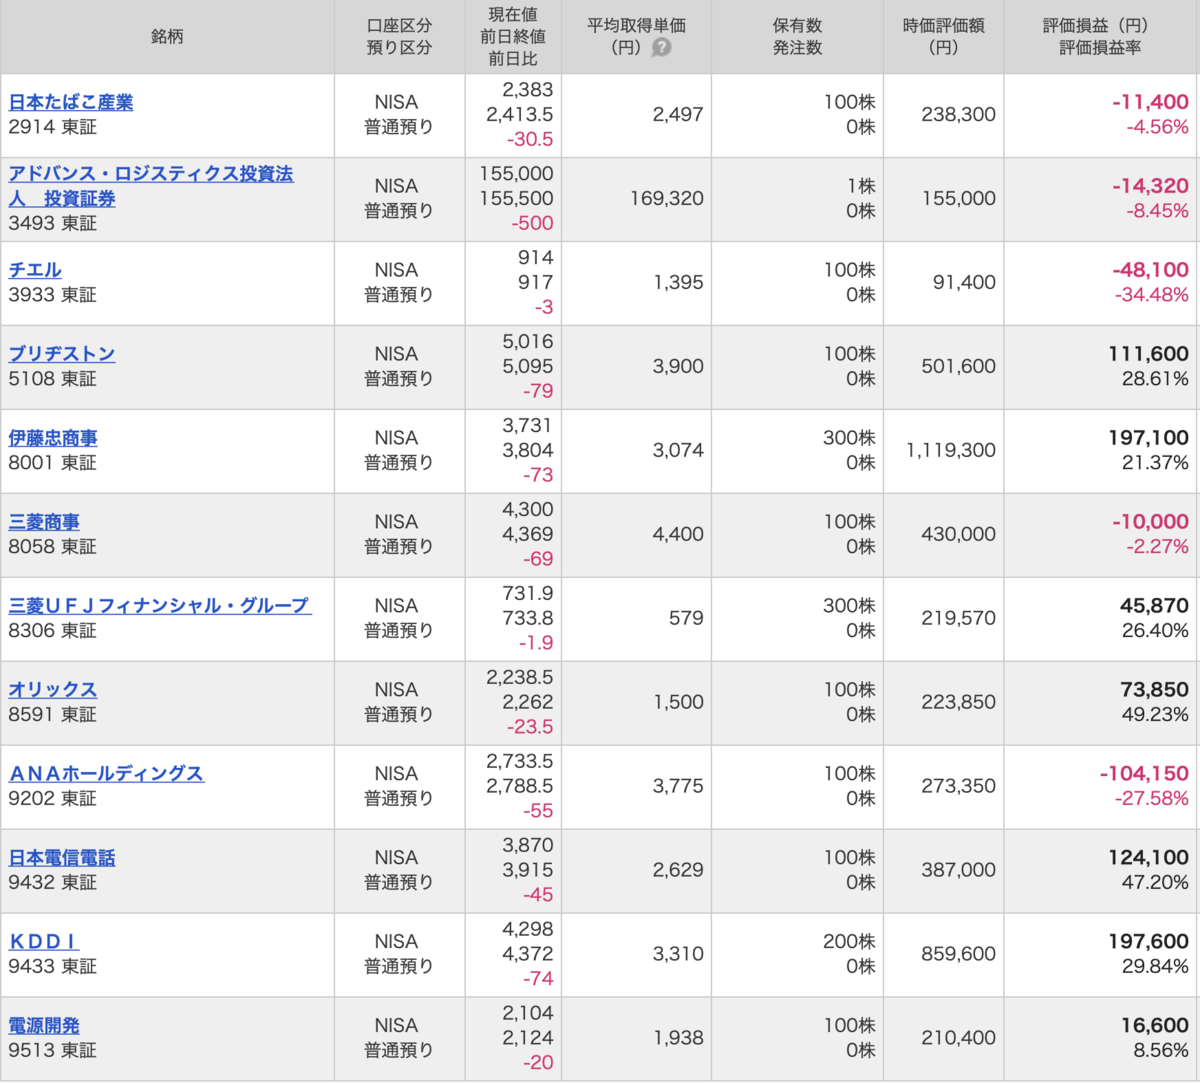The image size is (1200, 1083).
Task: Select the 時価評価額 column header
Action: pos(943,36)
